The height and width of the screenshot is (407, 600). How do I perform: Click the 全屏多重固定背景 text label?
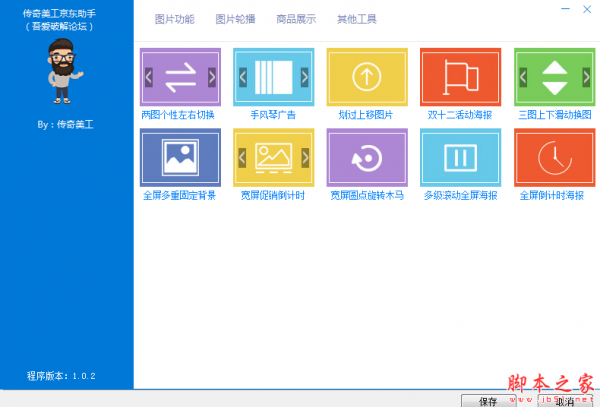point(179,195)
